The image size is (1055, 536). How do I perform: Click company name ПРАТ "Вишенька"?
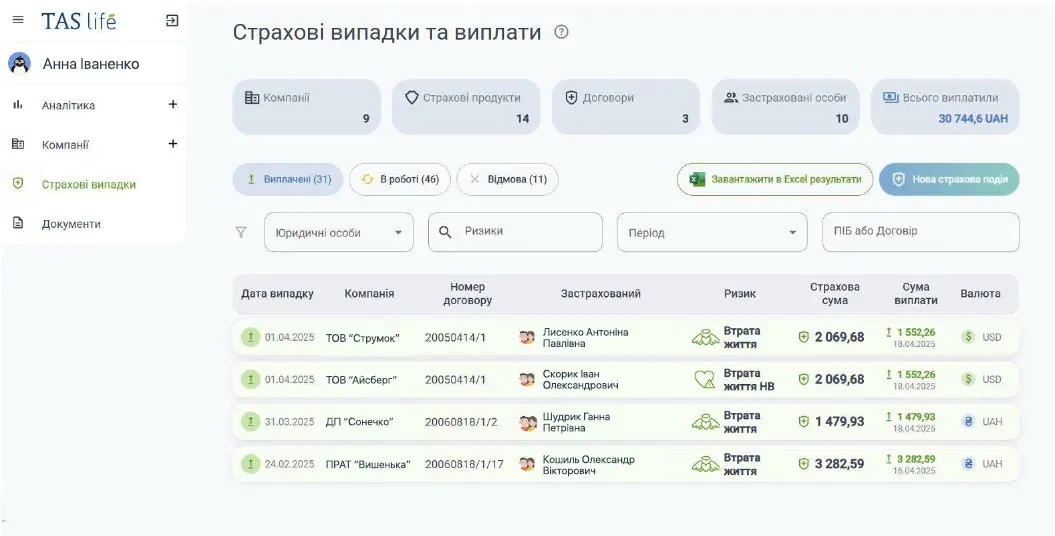[x=368, y=464]
